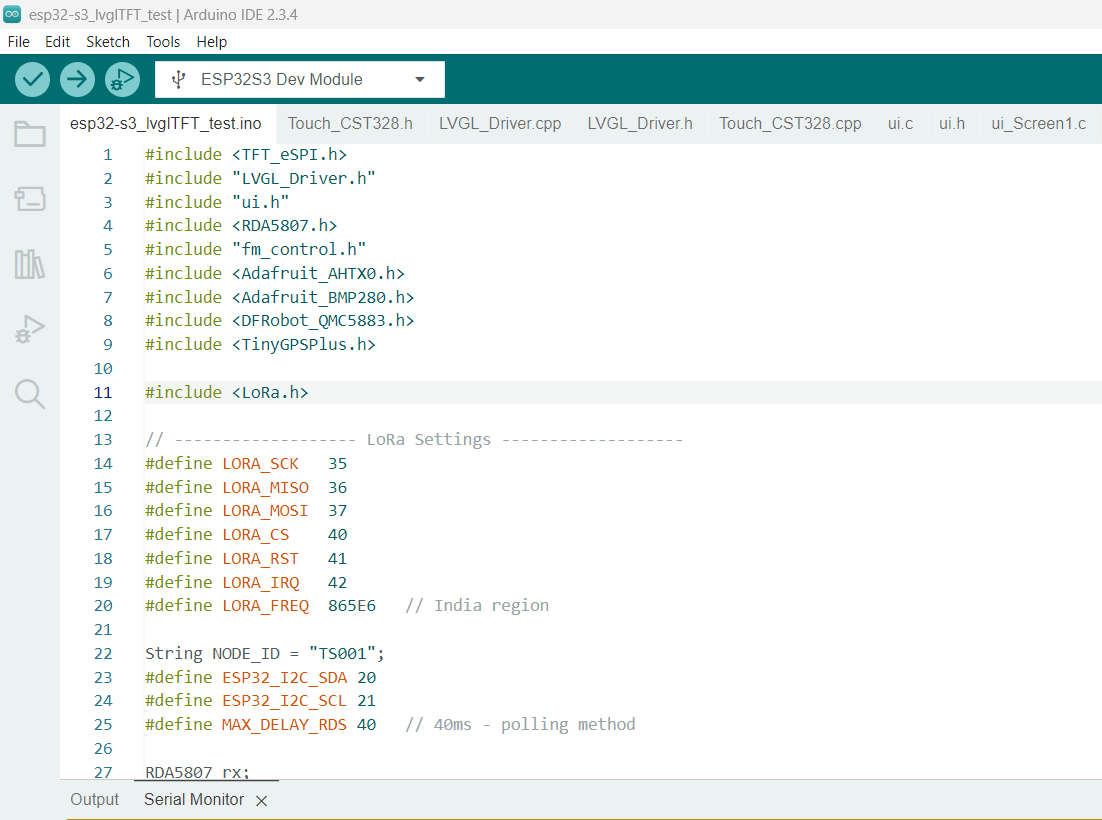Screen dimensions: 1102x820
Task: Select the Serial Monitor panel tab
Action: (194, 800)
